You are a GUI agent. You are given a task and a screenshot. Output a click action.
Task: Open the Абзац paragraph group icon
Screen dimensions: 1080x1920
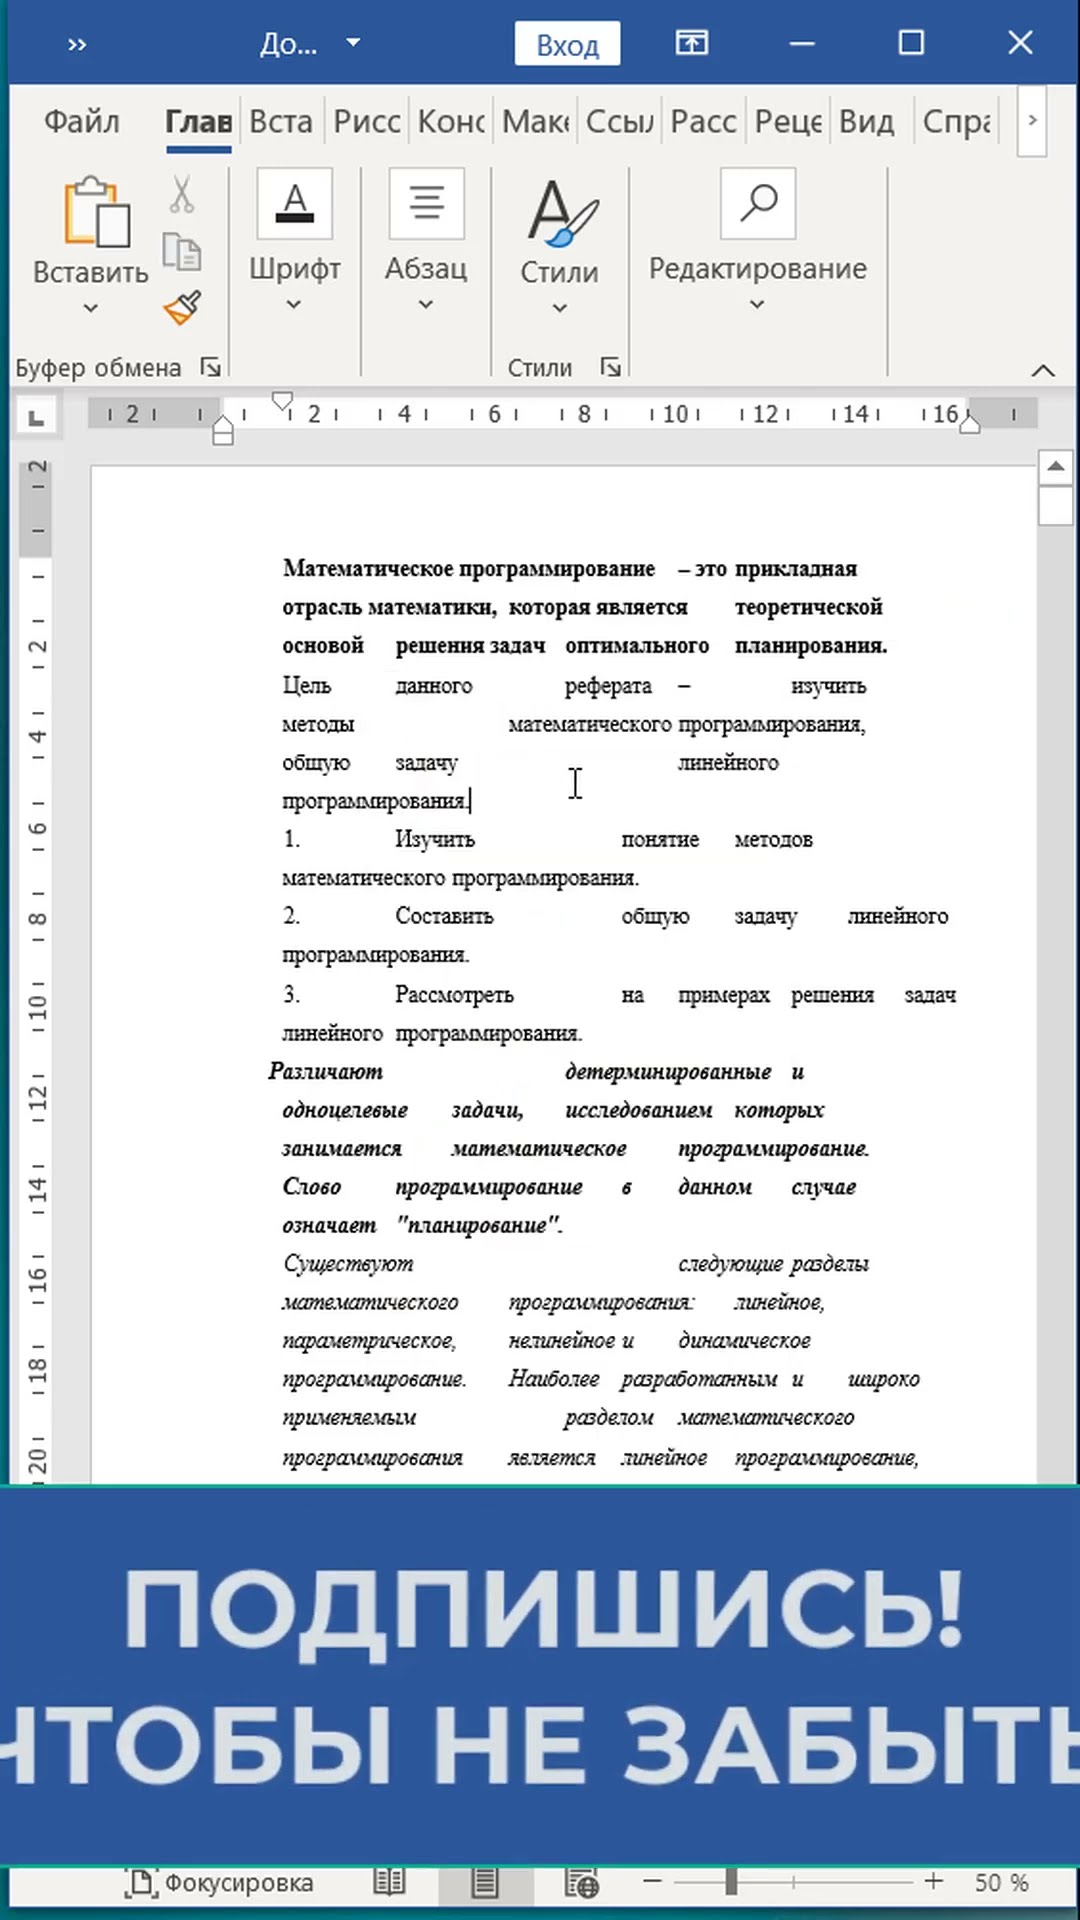click(x=426, y=204)
